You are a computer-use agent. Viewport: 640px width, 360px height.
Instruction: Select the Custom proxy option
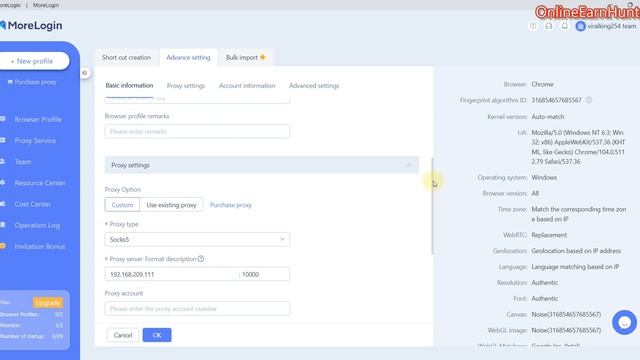[122, 205]
